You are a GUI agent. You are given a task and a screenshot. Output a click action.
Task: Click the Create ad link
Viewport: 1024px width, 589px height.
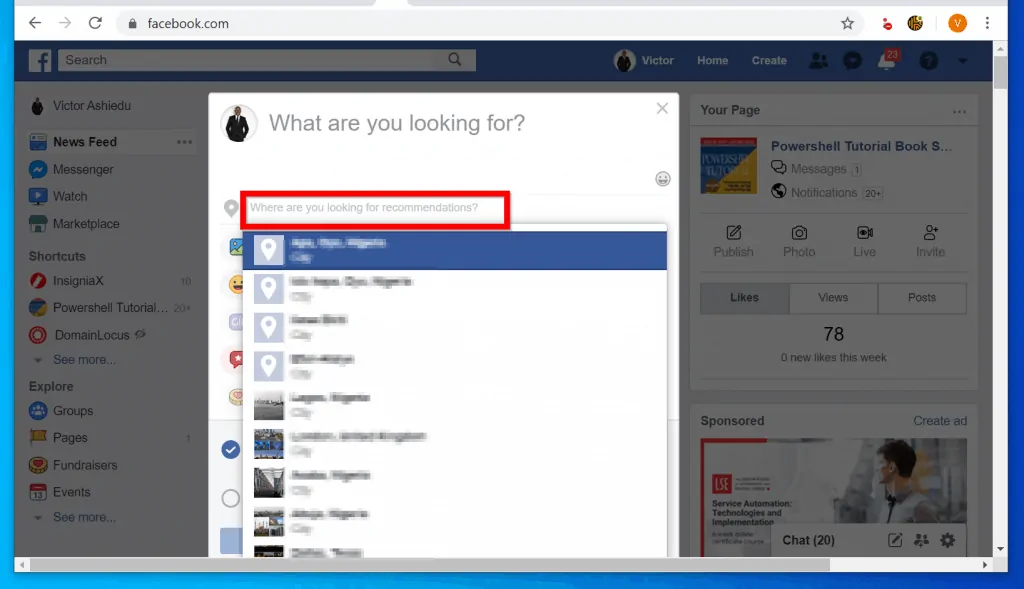click(x=939, y=421)
